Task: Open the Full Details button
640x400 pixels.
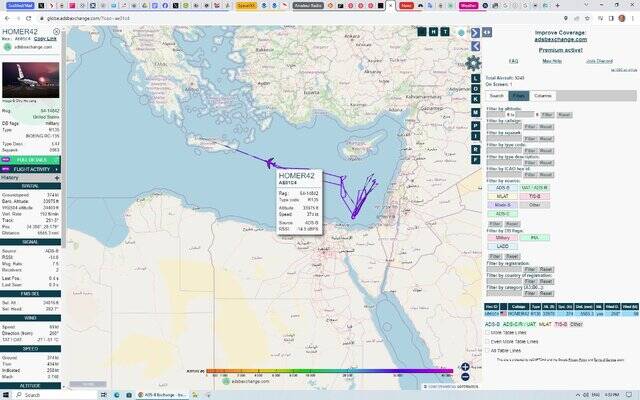Action: [31, 160]
